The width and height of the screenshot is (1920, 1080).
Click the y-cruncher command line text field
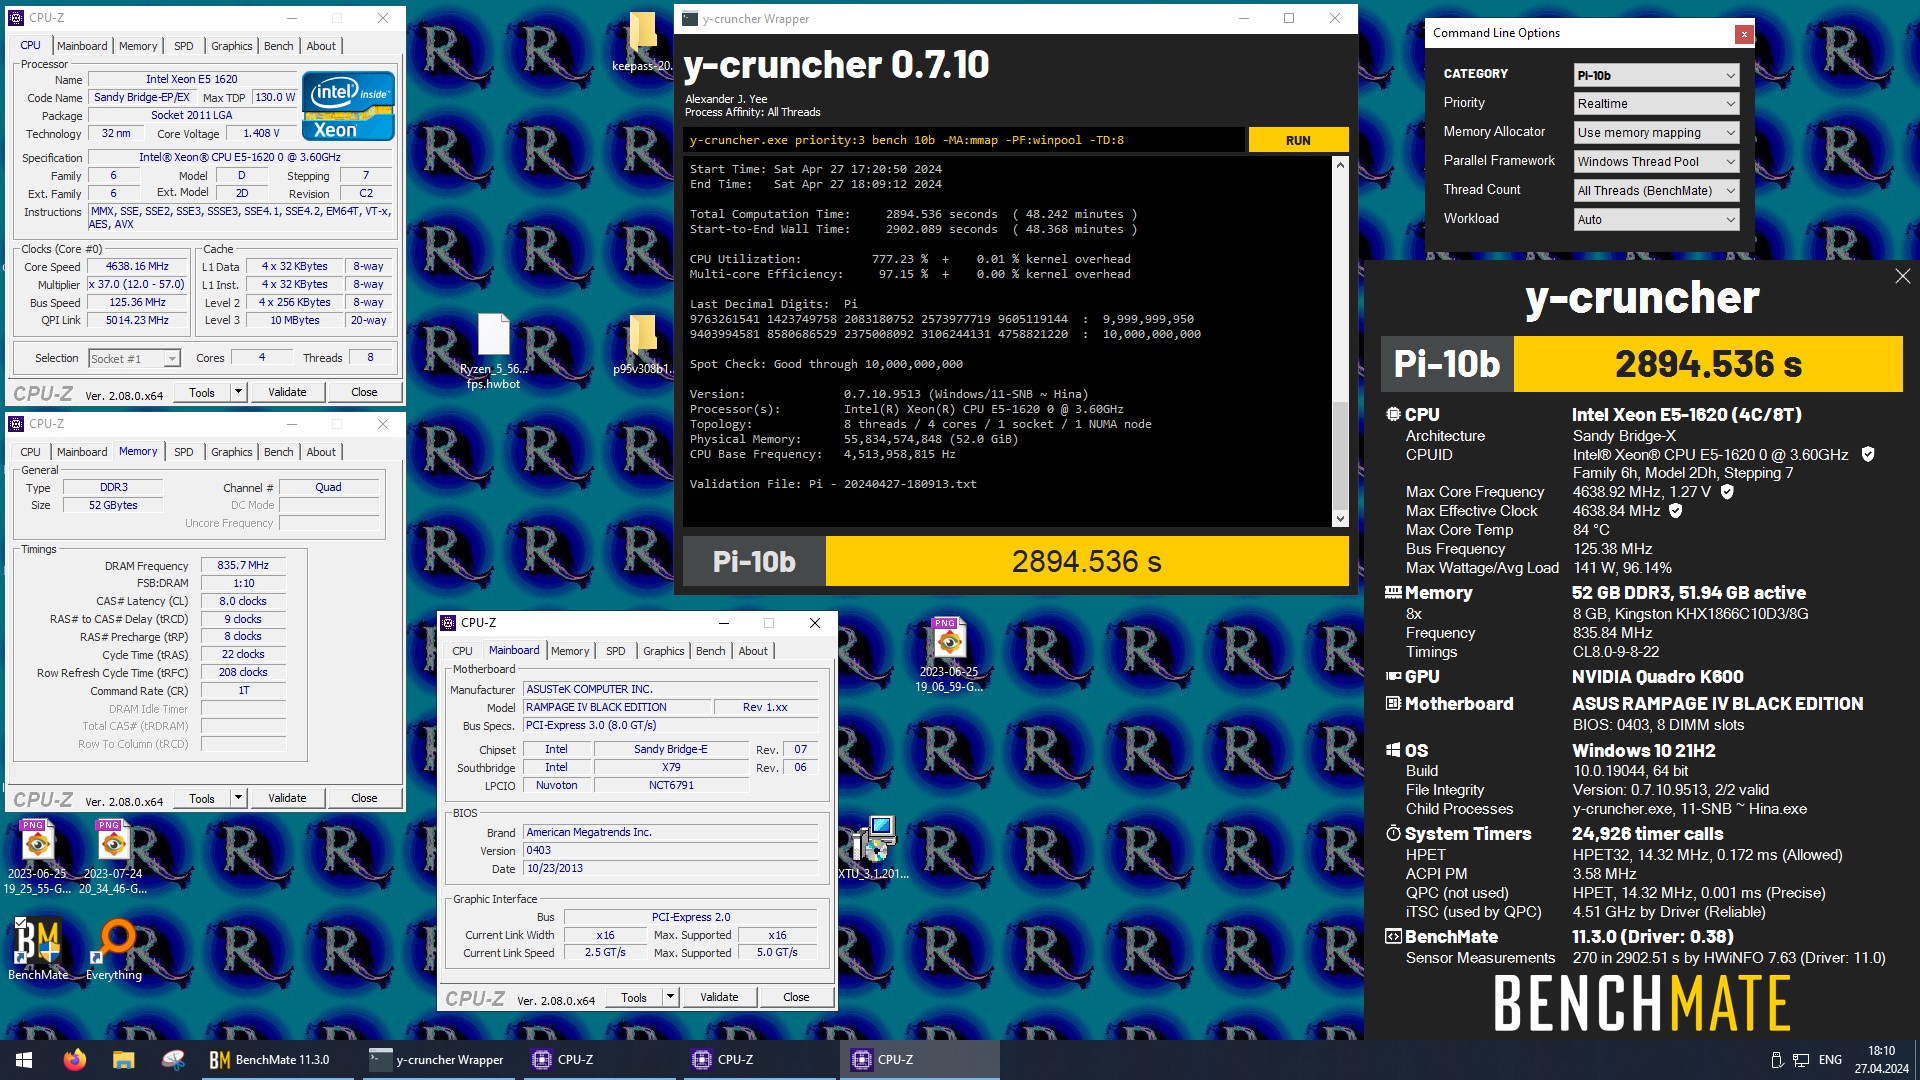point(964,140)
